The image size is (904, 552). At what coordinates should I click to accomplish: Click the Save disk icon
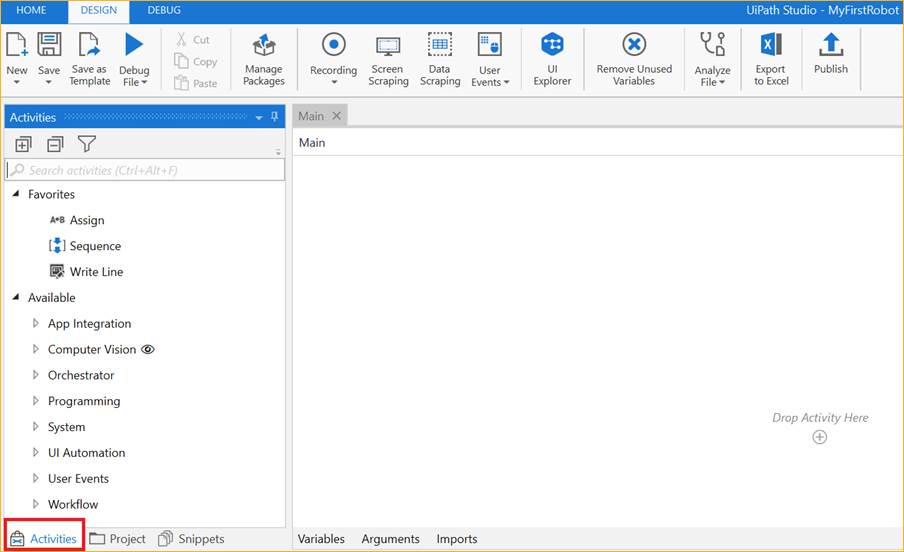click(x=49, y=44)
